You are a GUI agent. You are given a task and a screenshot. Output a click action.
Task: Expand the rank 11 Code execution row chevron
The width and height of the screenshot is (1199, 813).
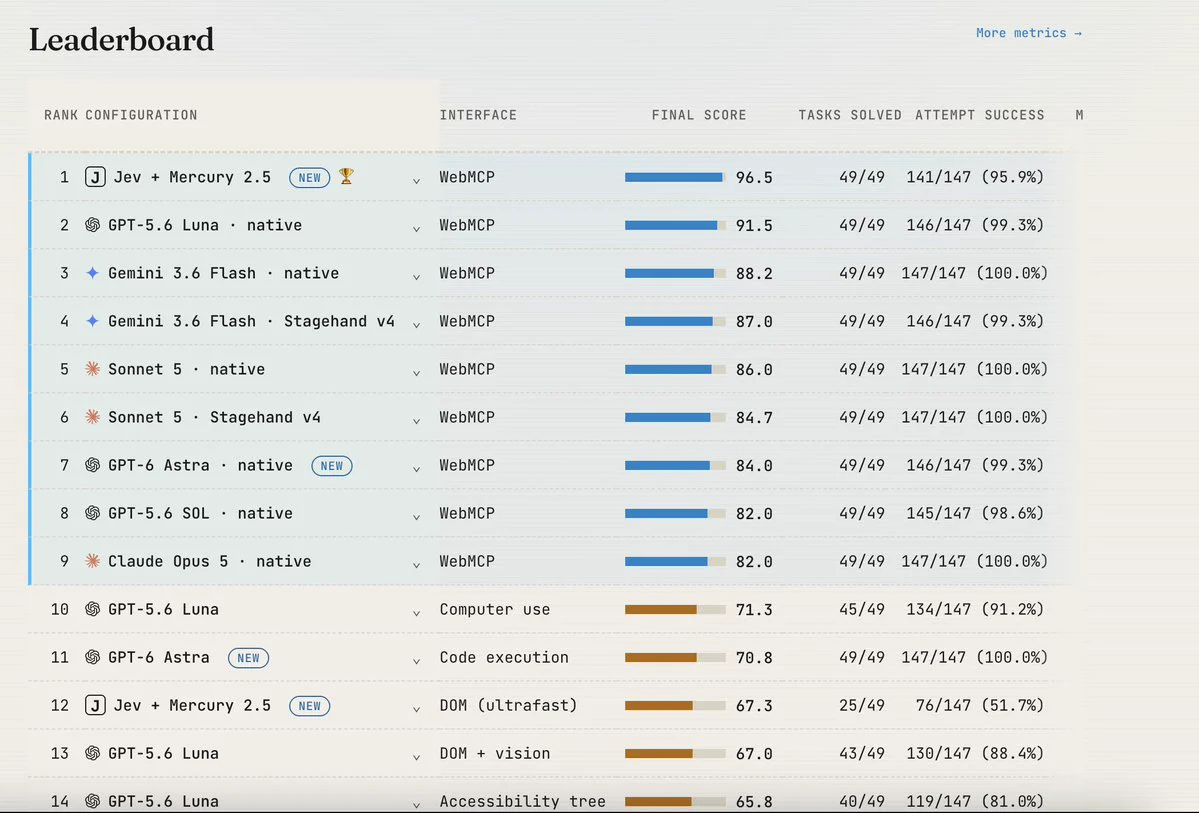point(417,661)
